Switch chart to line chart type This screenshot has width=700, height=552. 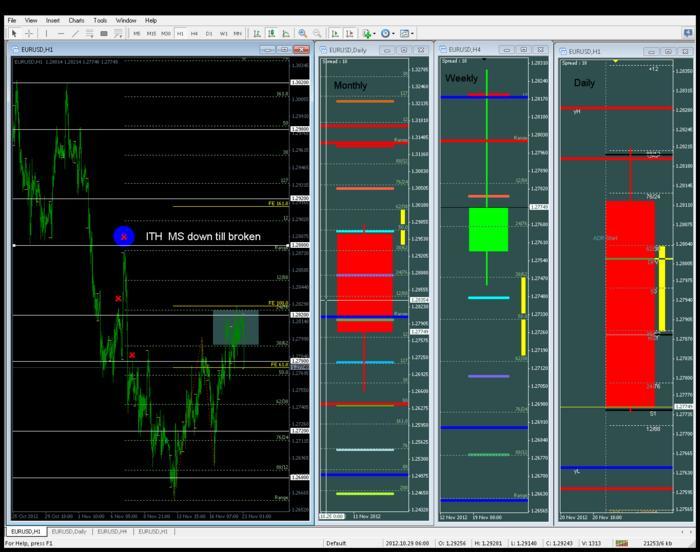(286, 33)
